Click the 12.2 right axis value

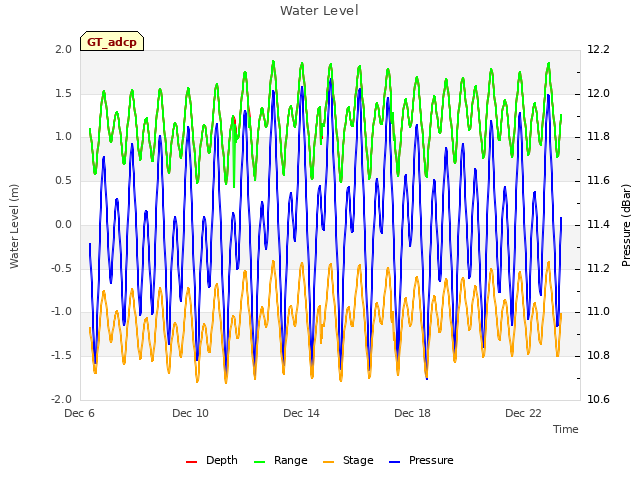coord(598,49)
